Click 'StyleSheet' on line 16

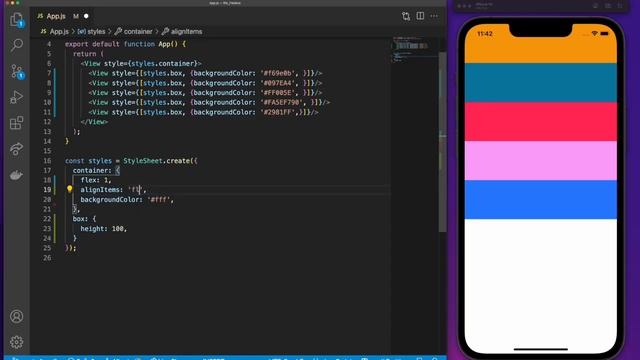(x=143, y=161)
